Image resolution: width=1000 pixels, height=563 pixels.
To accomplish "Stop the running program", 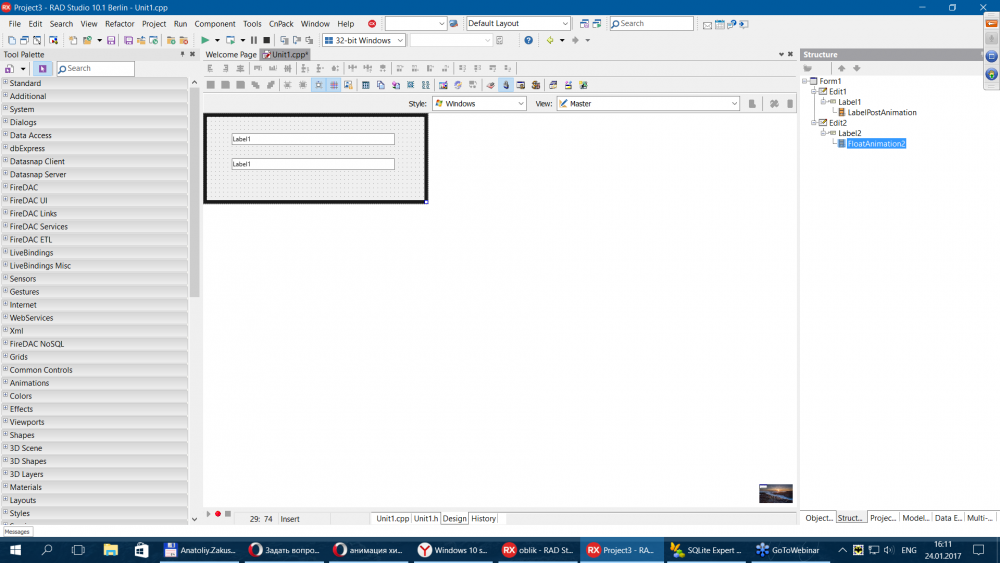I will [x=267, y=40].
